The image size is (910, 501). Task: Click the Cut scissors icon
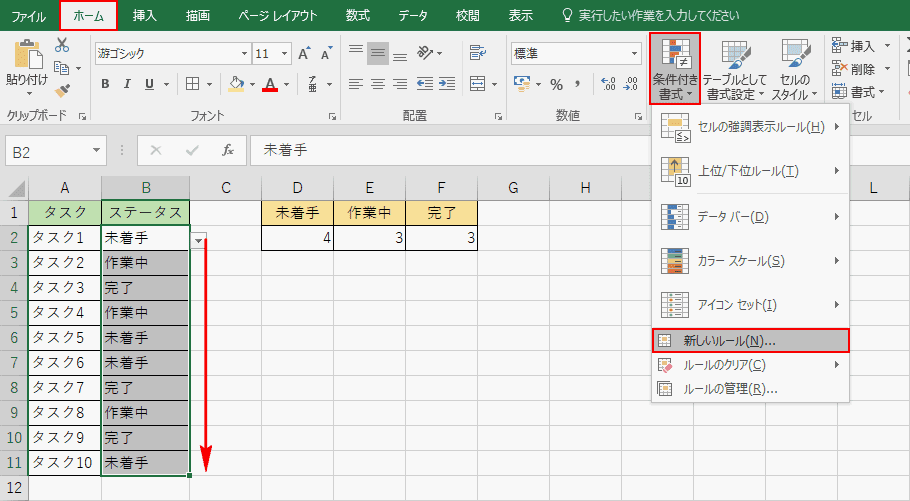62,45
